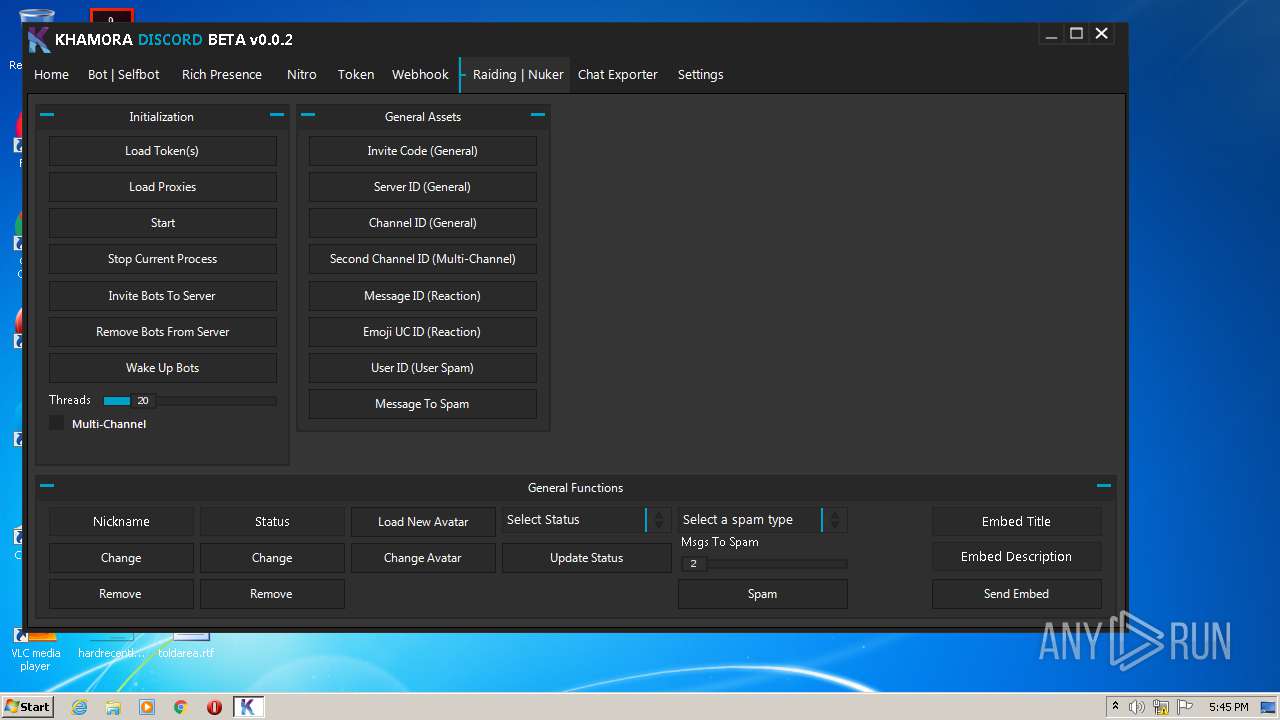Go to the Rich Presence tab
Screen dimensions: 1280x720
(x=222, y=75)
